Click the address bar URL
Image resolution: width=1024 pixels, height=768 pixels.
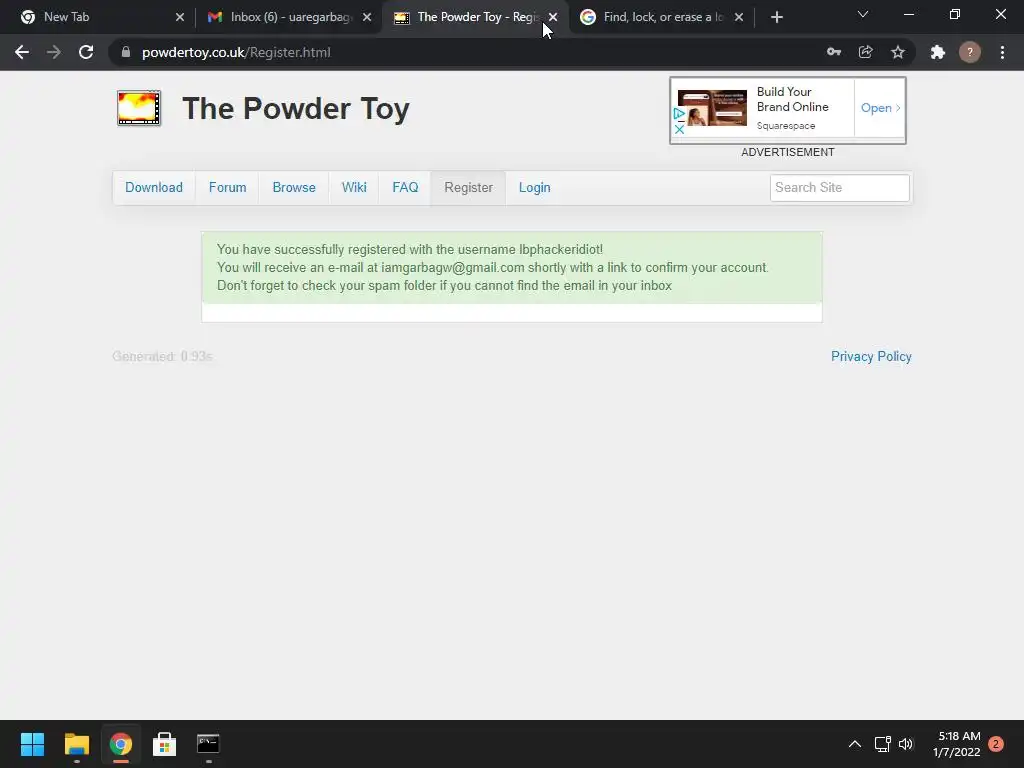[x=236, y=52]
